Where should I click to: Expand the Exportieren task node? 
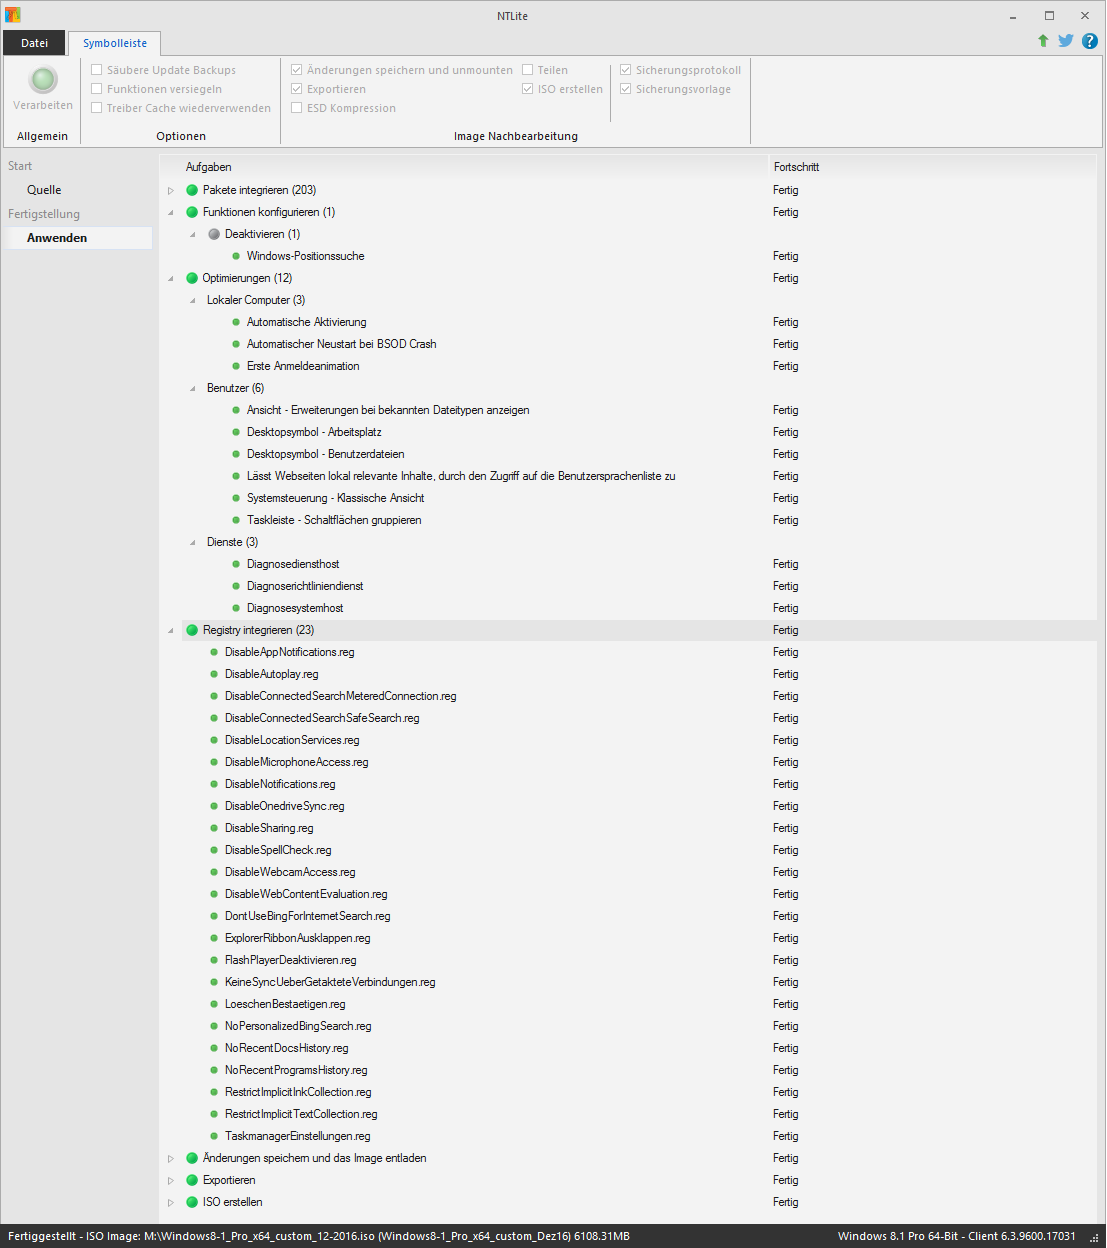point(171,1180)
